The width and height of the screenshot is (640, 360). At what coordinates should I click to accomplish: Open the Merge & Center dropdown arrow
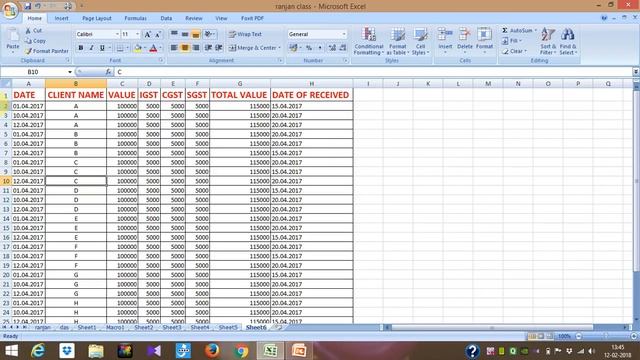point(280,48)
